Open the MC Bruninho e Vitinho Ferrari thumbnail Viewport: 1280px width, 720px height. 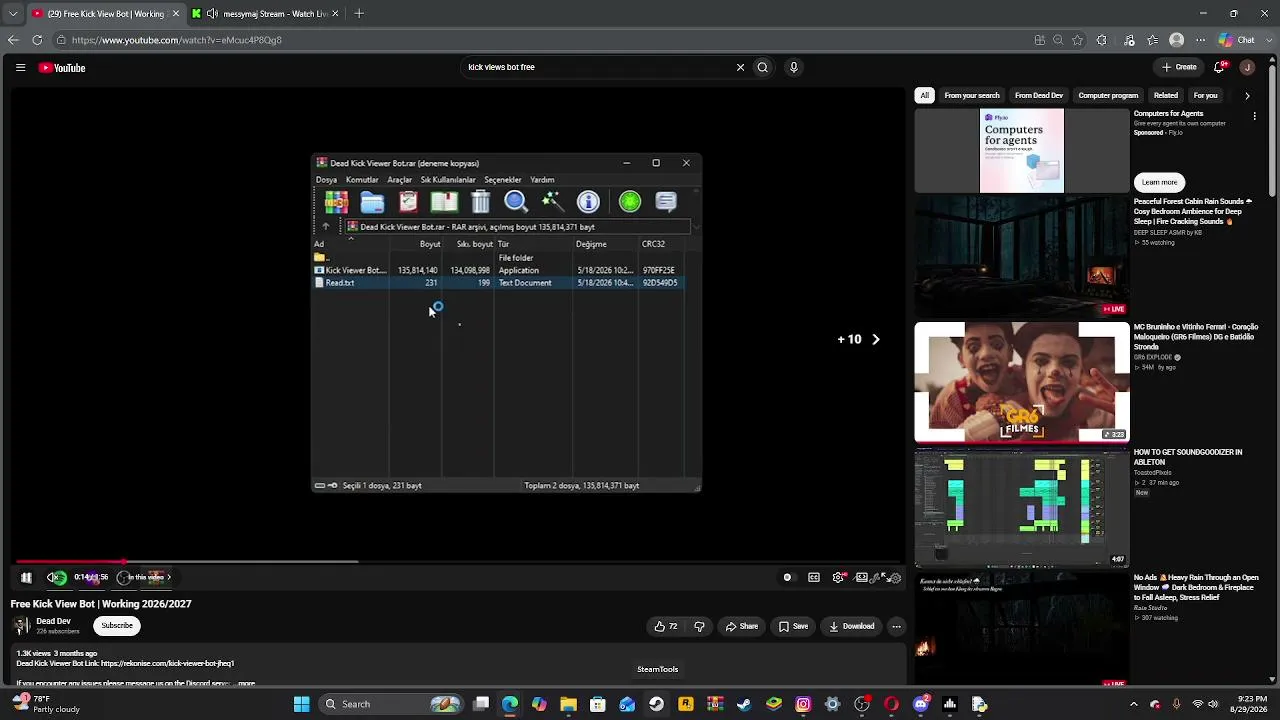tap(1022, 382)
